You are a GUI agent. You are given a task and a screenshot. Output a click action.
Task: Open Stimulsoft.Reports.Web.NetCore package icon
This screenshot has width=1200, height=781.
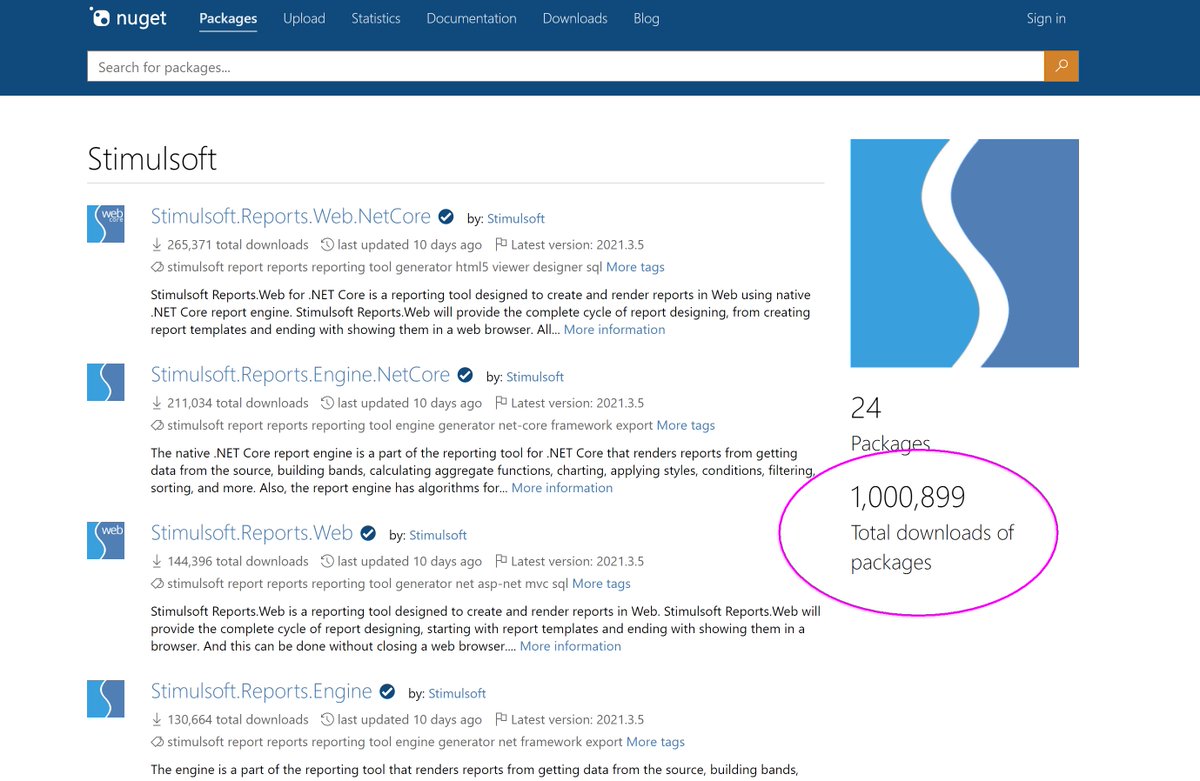click(106, 224)
